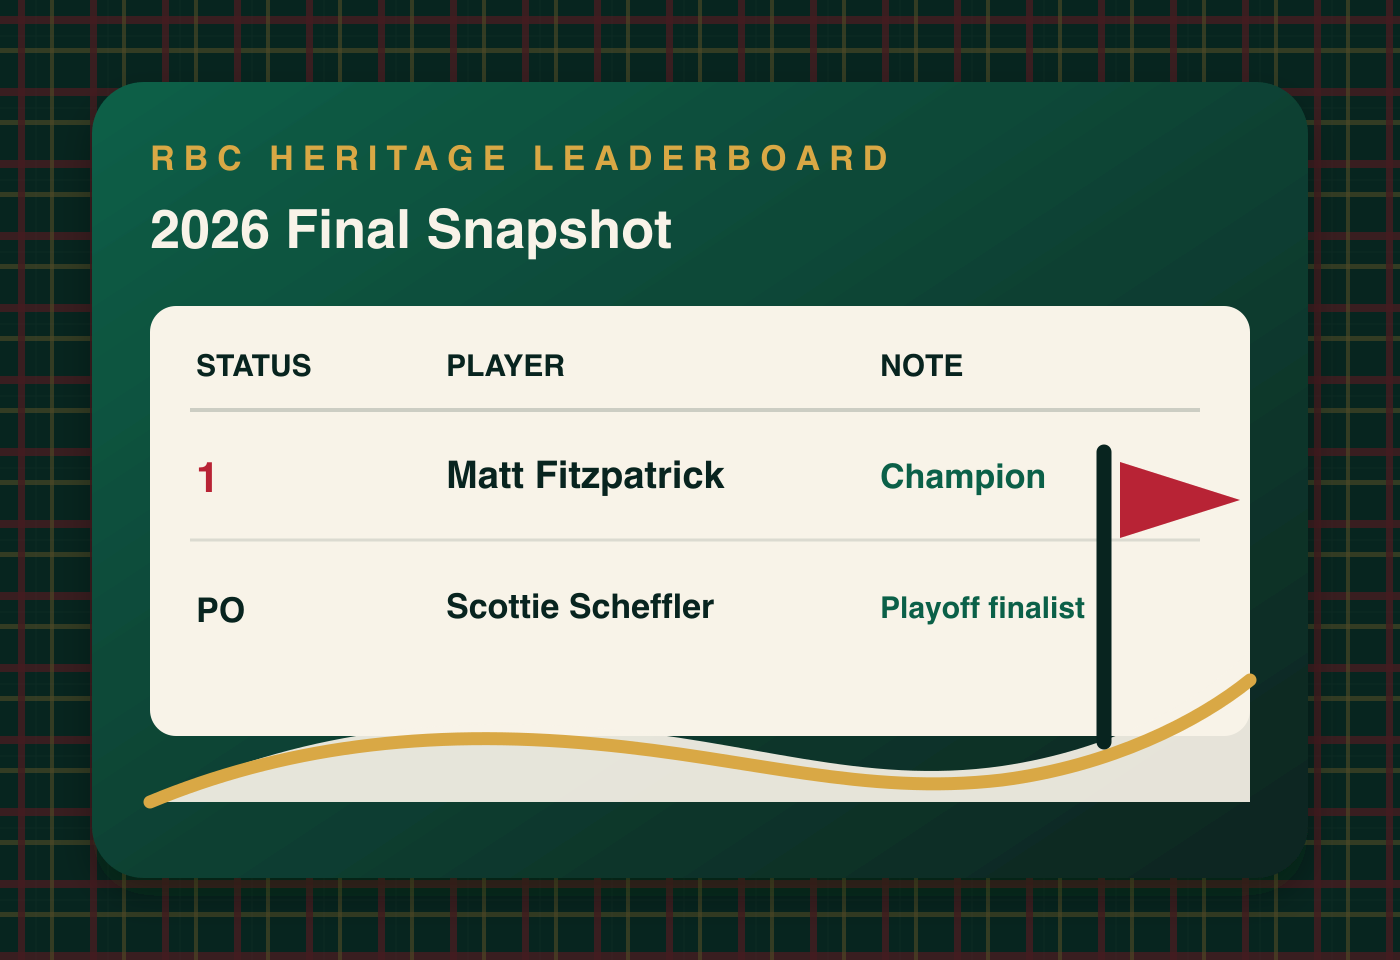Select the word LEADERBOARD in the gold heading
The height and width of the screenshot is (960, 1400).
[711, 159]
